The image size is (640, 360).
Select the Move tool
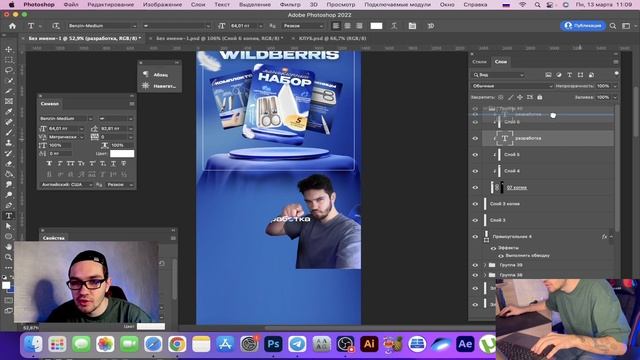click(x=9, y=49)
